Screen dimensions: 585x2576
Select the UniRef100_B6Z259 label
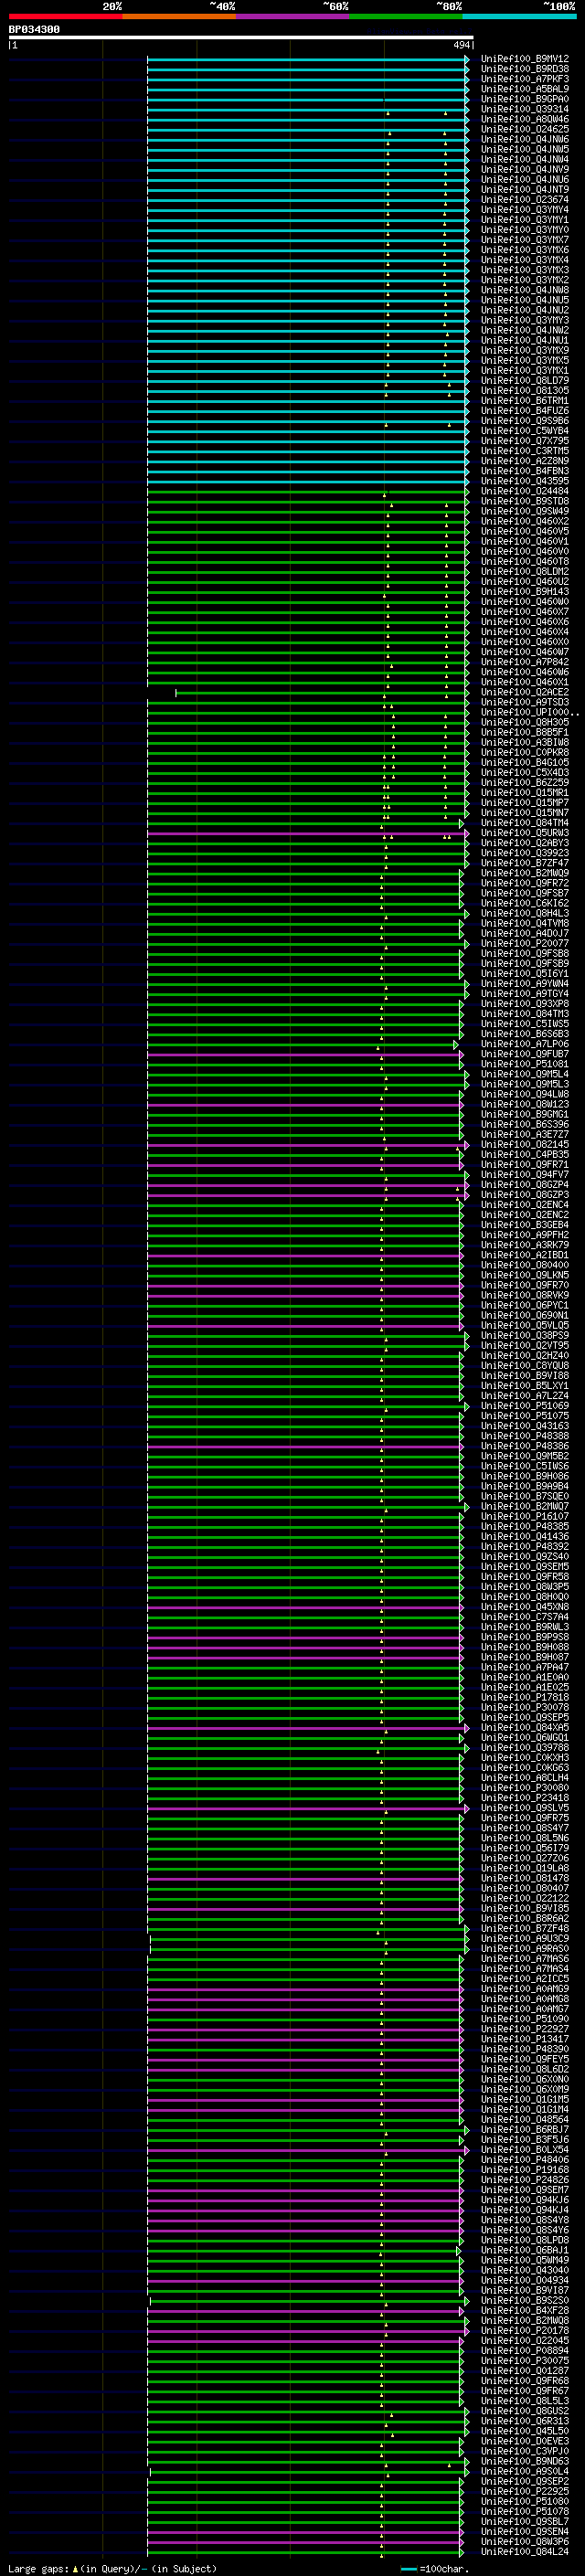525,782
